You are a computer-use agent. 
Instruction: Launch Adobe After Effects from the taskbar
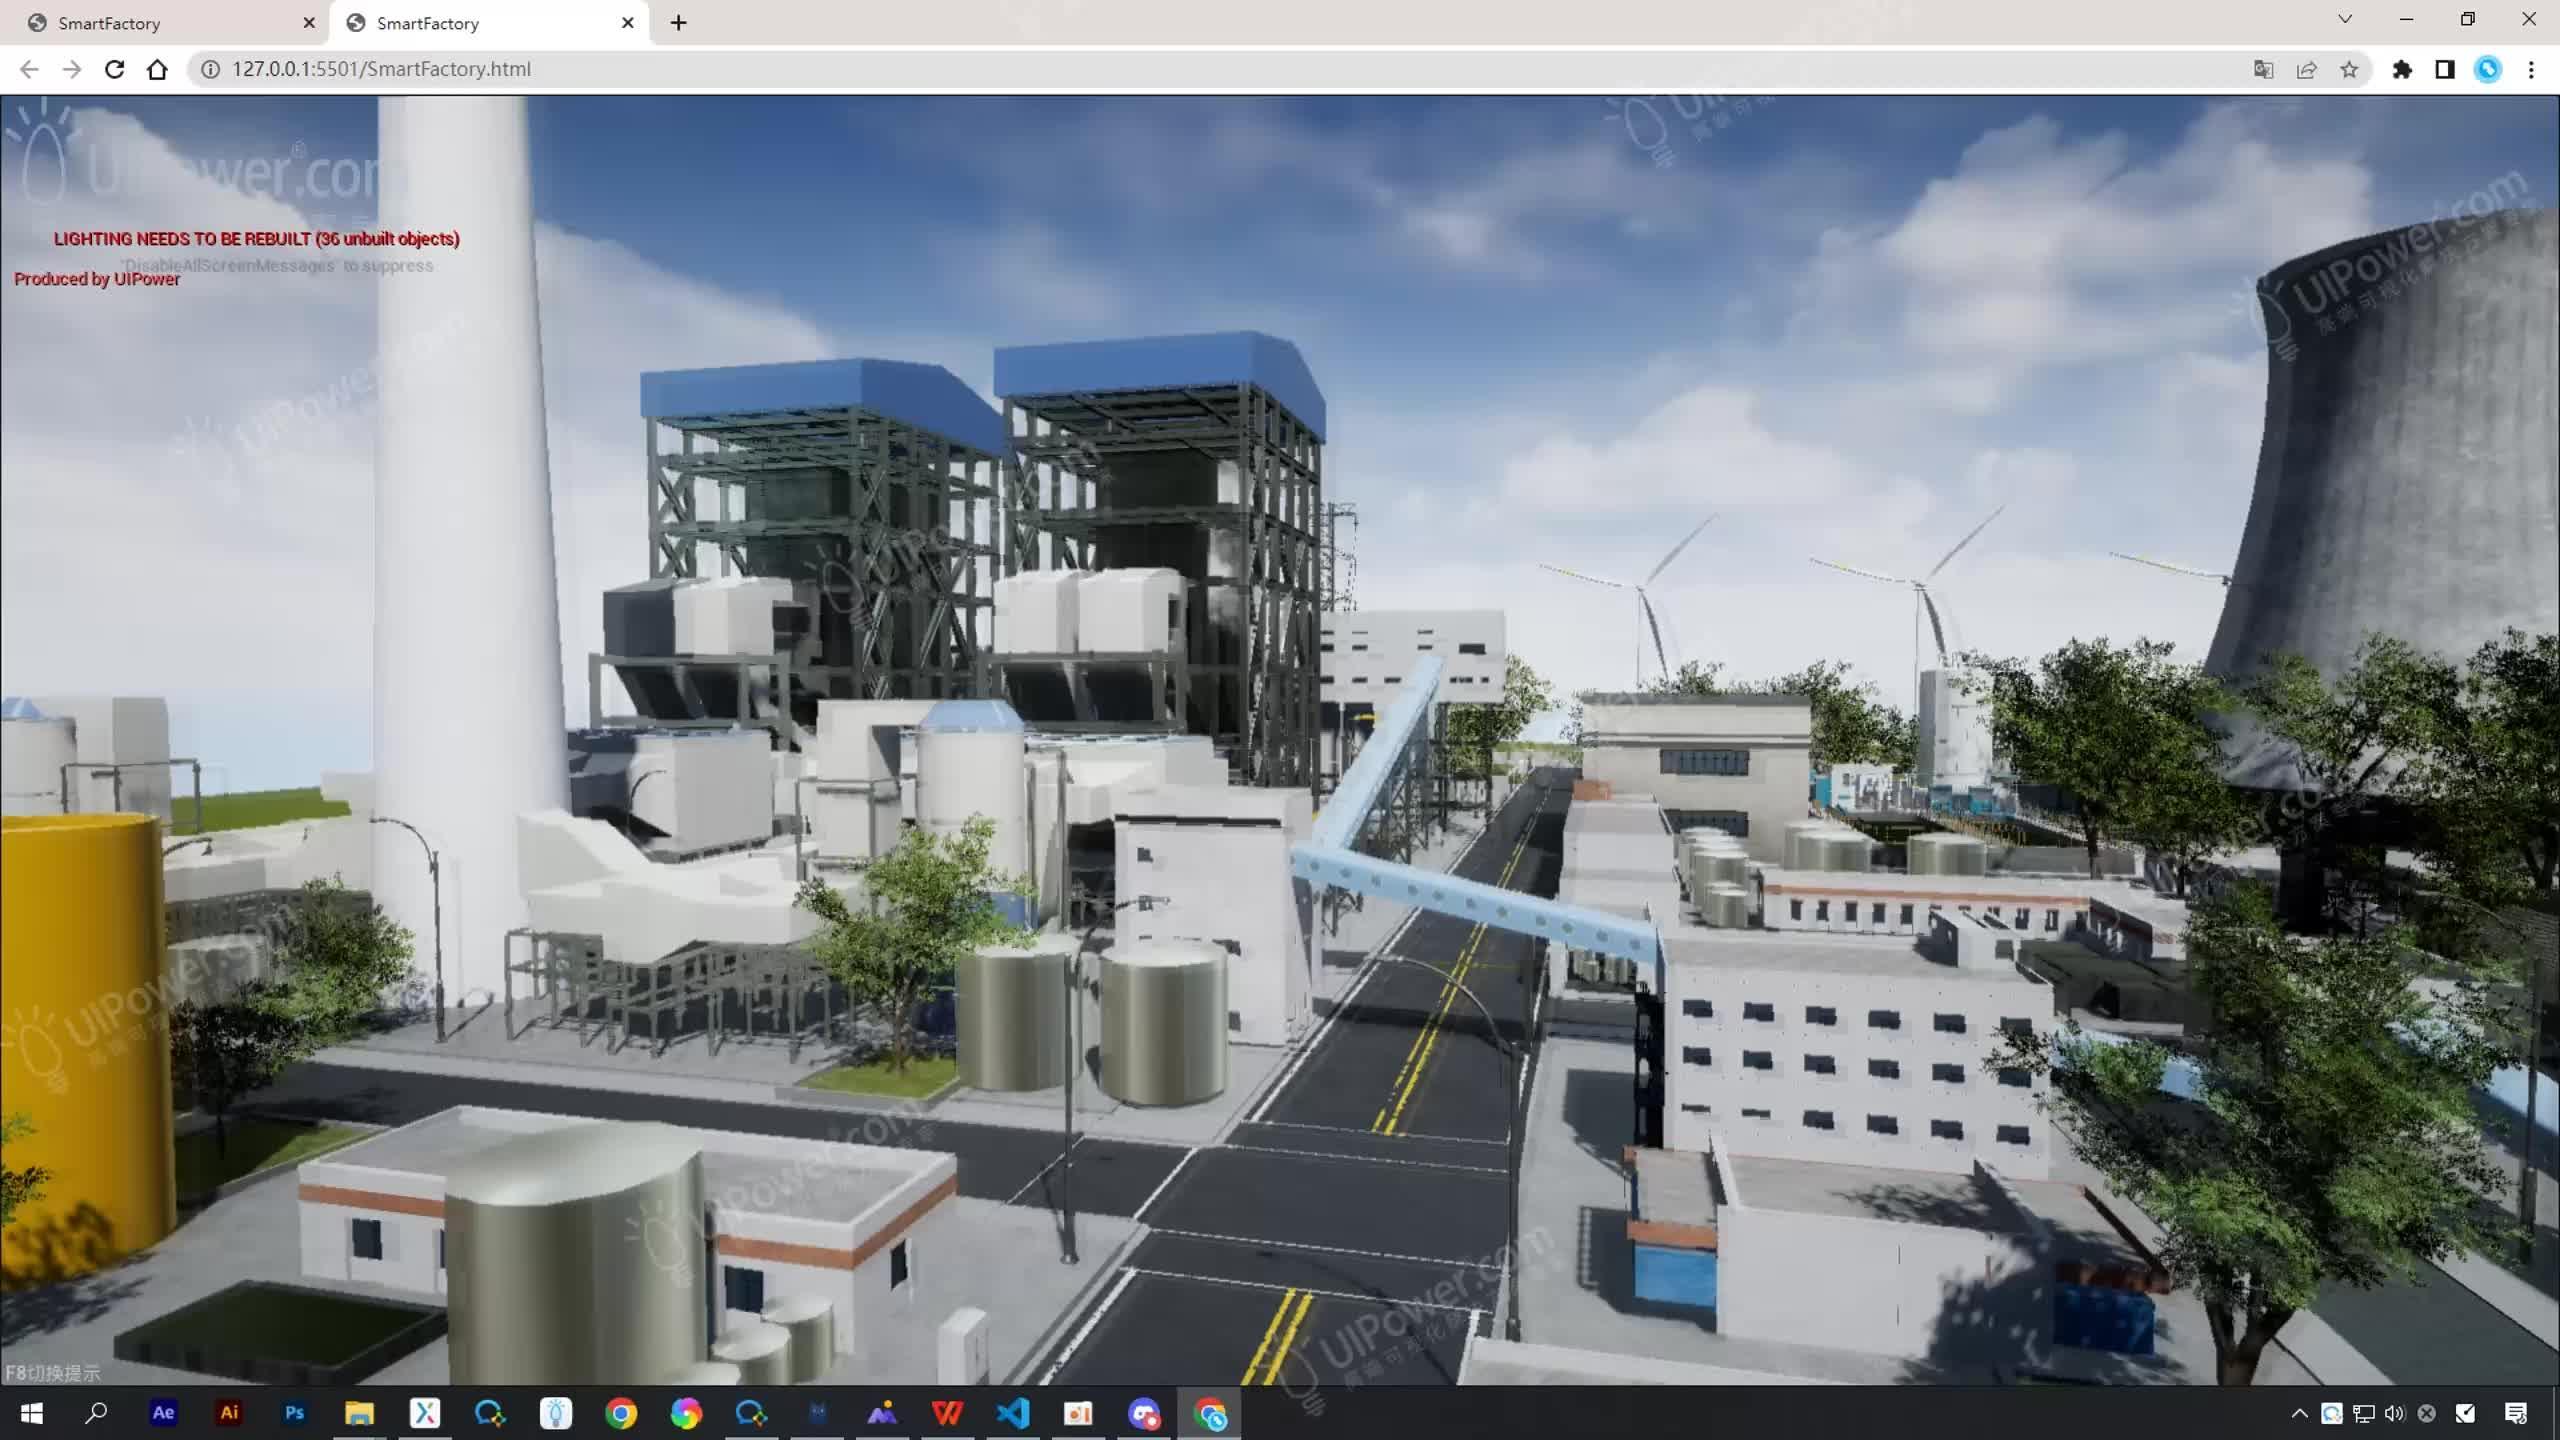tap(164, 1413)
